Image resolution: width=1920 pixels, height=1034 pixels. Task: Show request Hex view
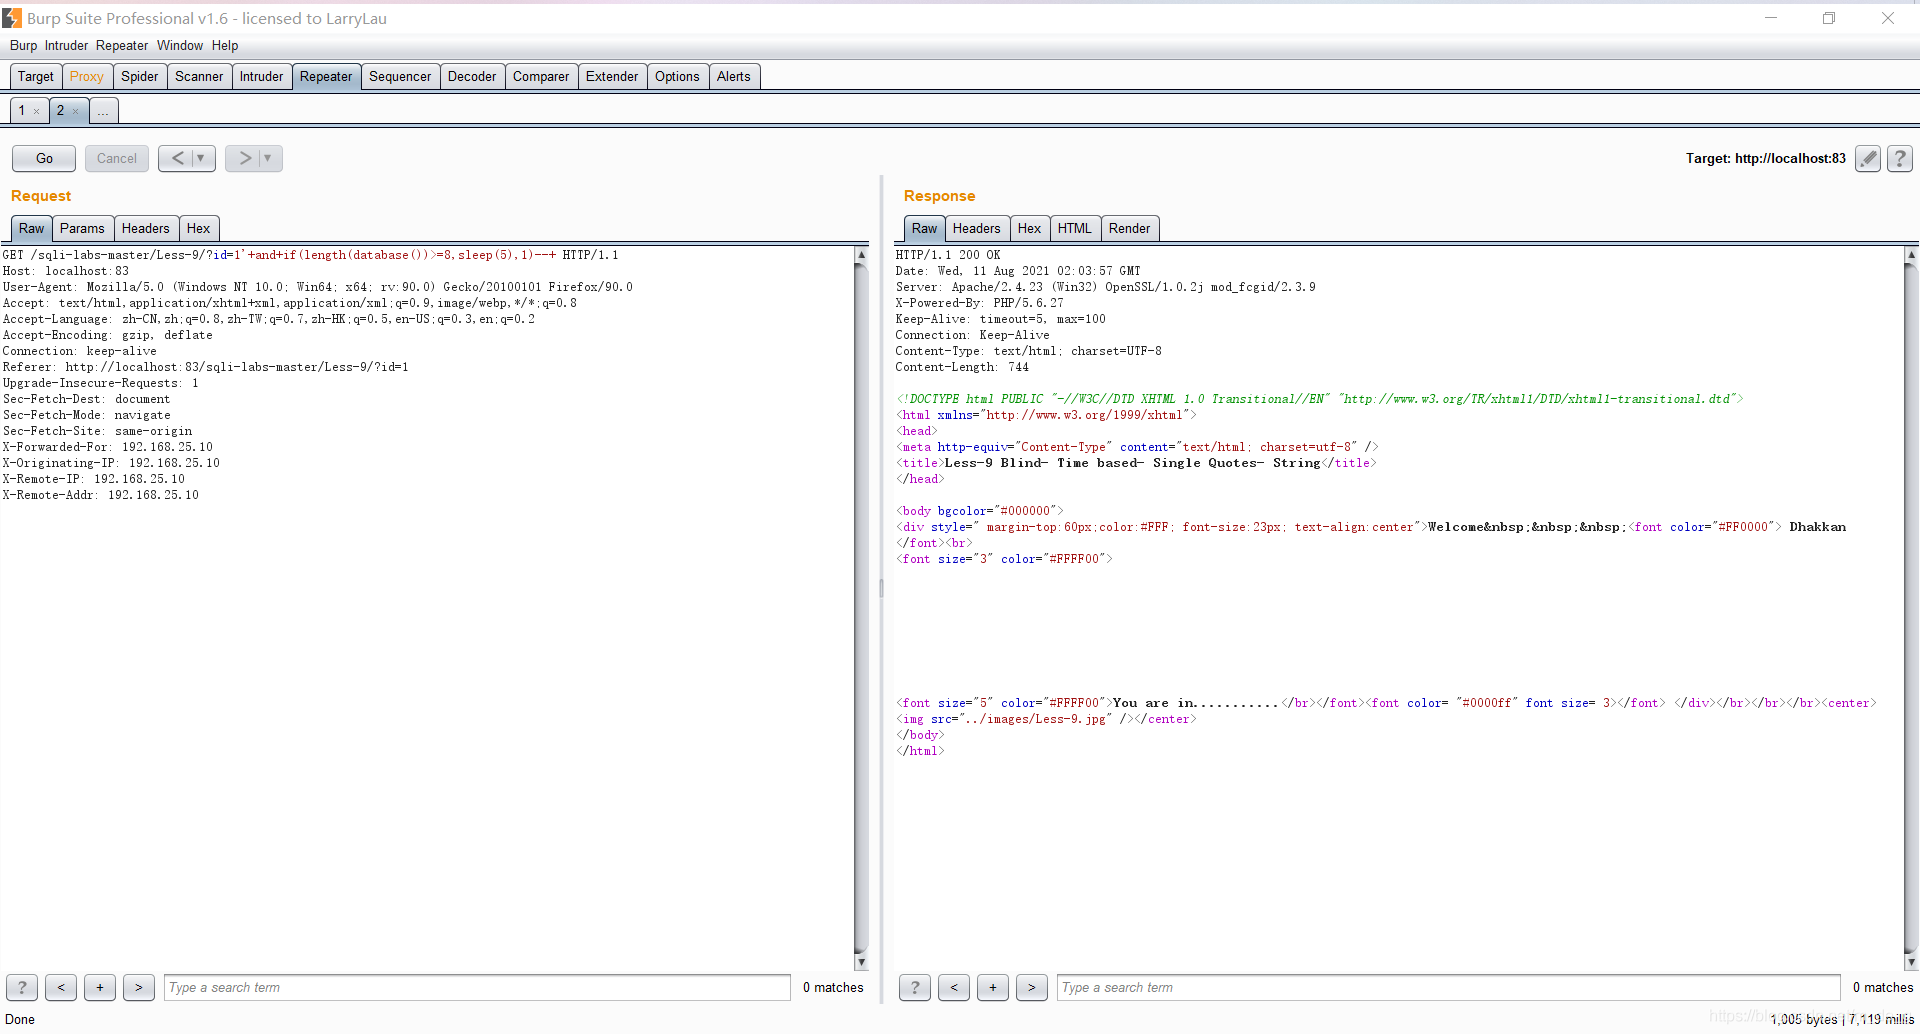199,228
